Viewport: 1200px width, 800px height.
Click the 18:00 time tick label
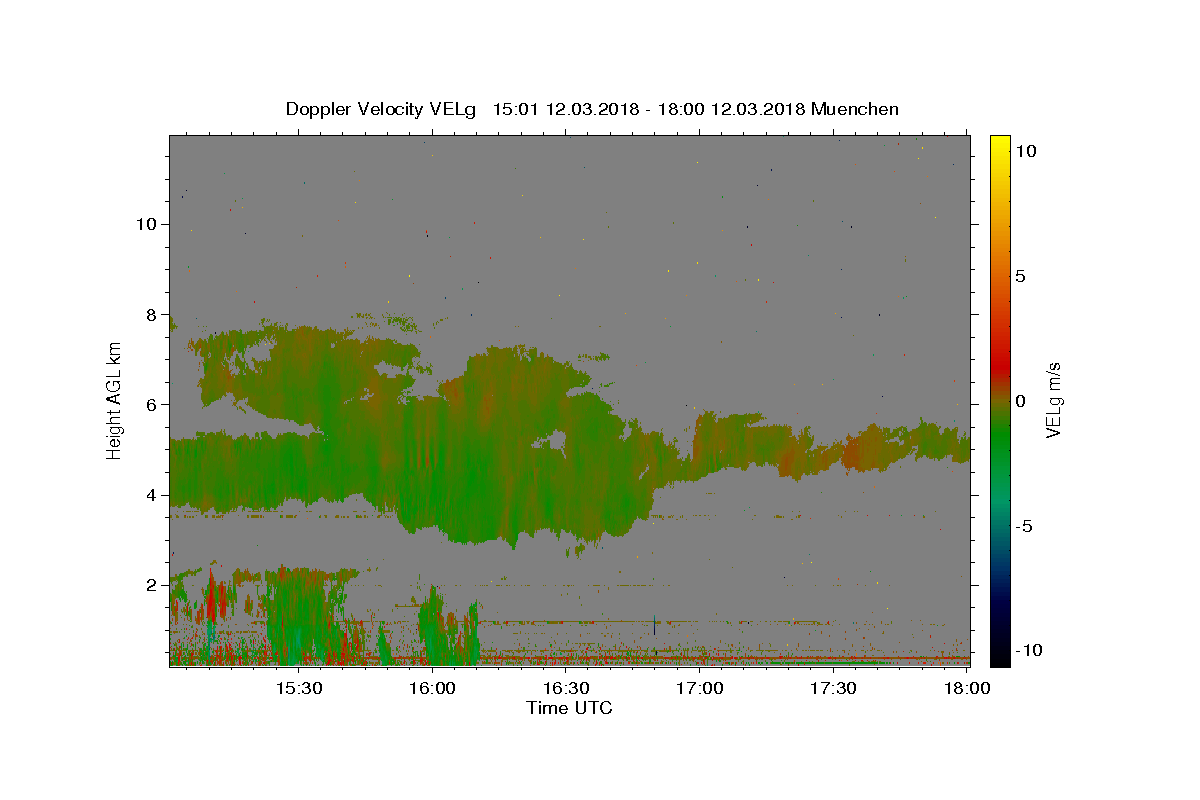[967, 688]
